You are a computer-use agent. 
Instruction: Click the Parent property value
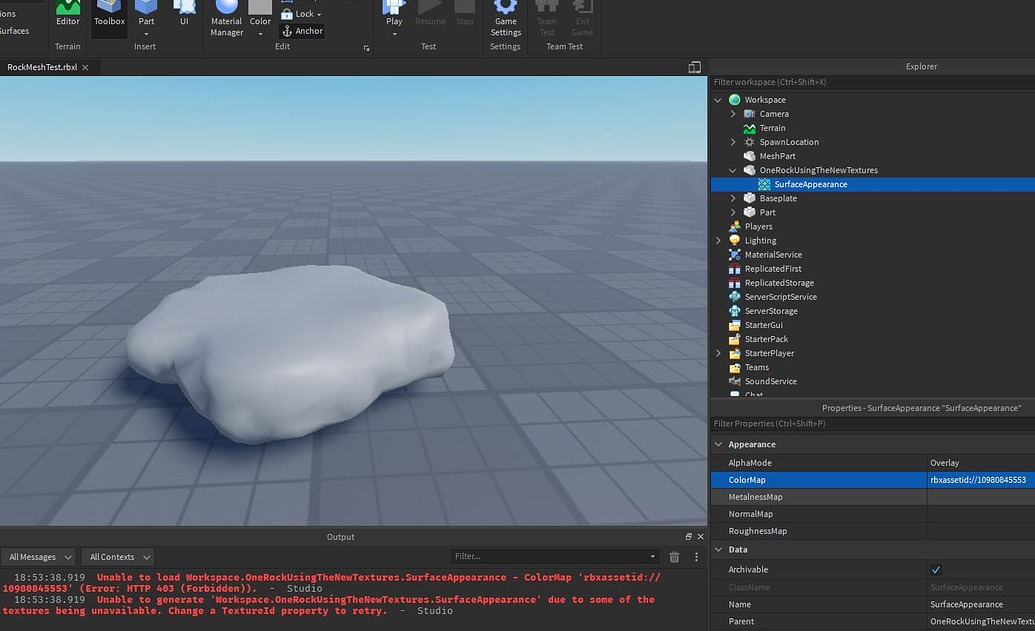[x=981, y=622]
